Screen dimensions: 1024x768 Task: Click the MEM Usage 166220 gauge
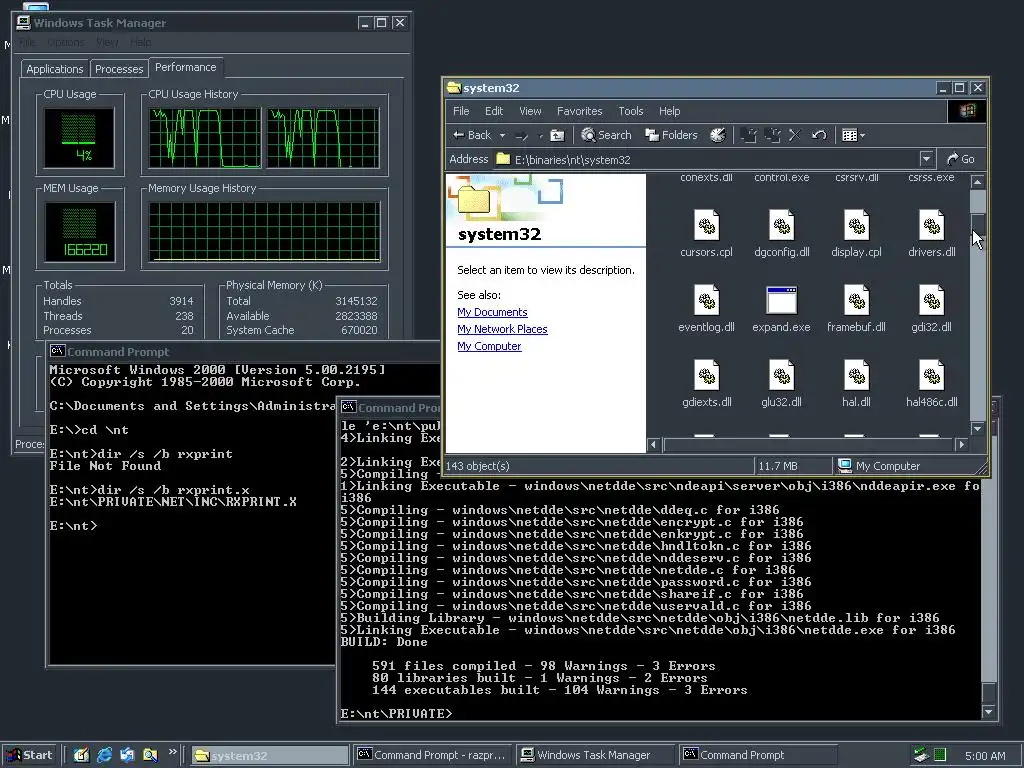(x=80, y=232)
